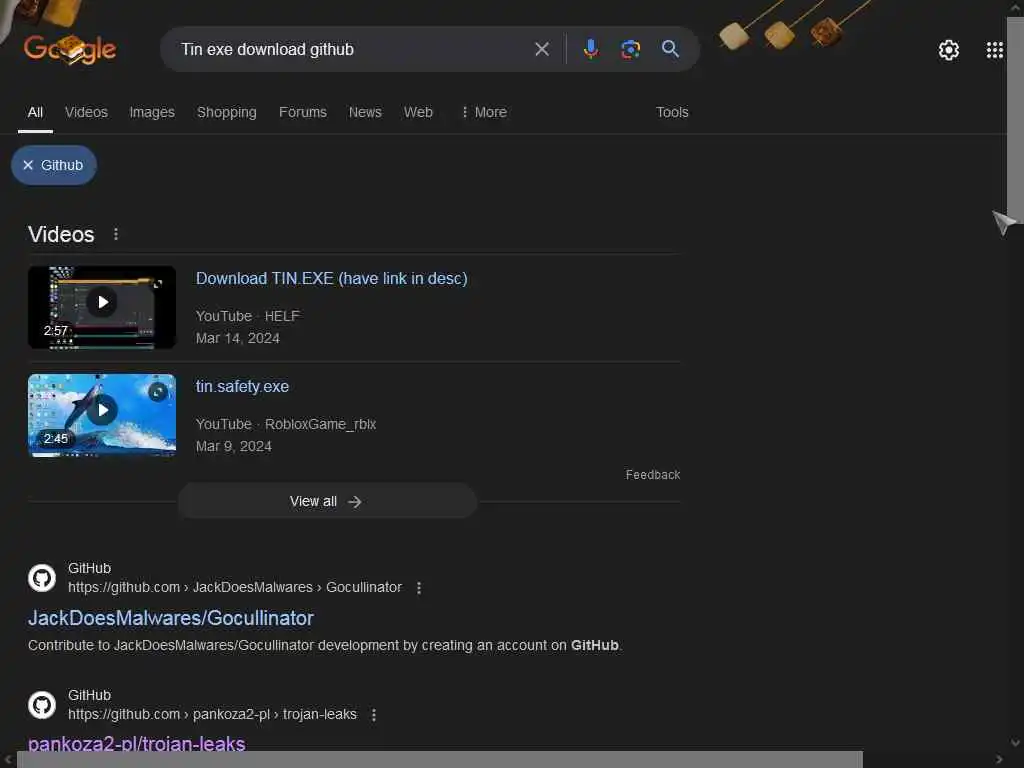Screen dimensions: 1024x768
Task: Click the scroll up arrow
Action: (x=1016, y=8)
